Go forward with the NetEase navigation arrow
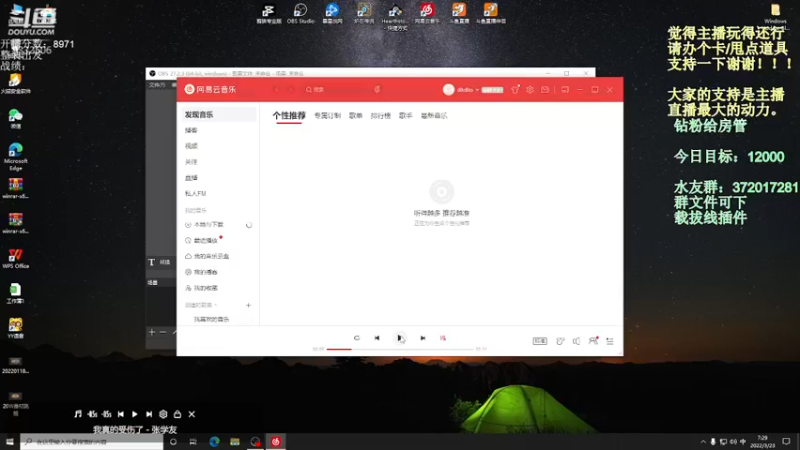800x450 pixels. click(291, 90)
